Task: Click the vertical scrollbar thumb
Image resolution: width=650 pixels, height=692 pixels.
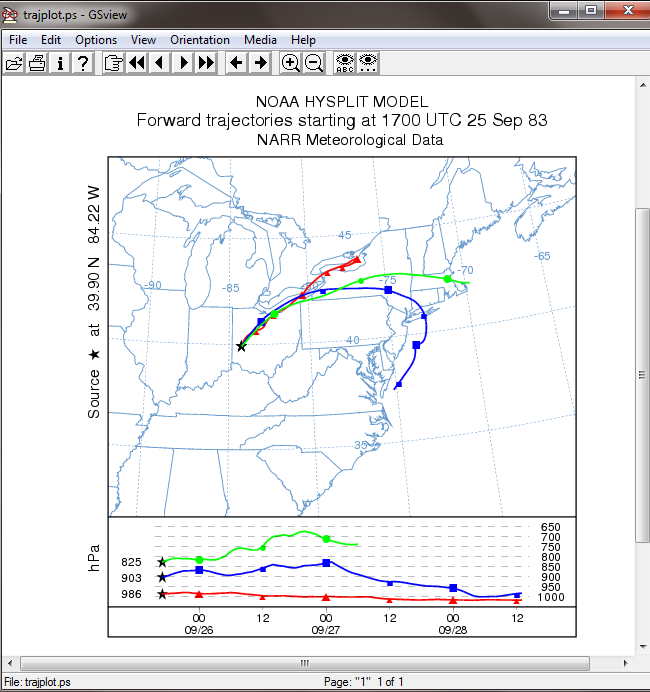Action: coord(642,375)
